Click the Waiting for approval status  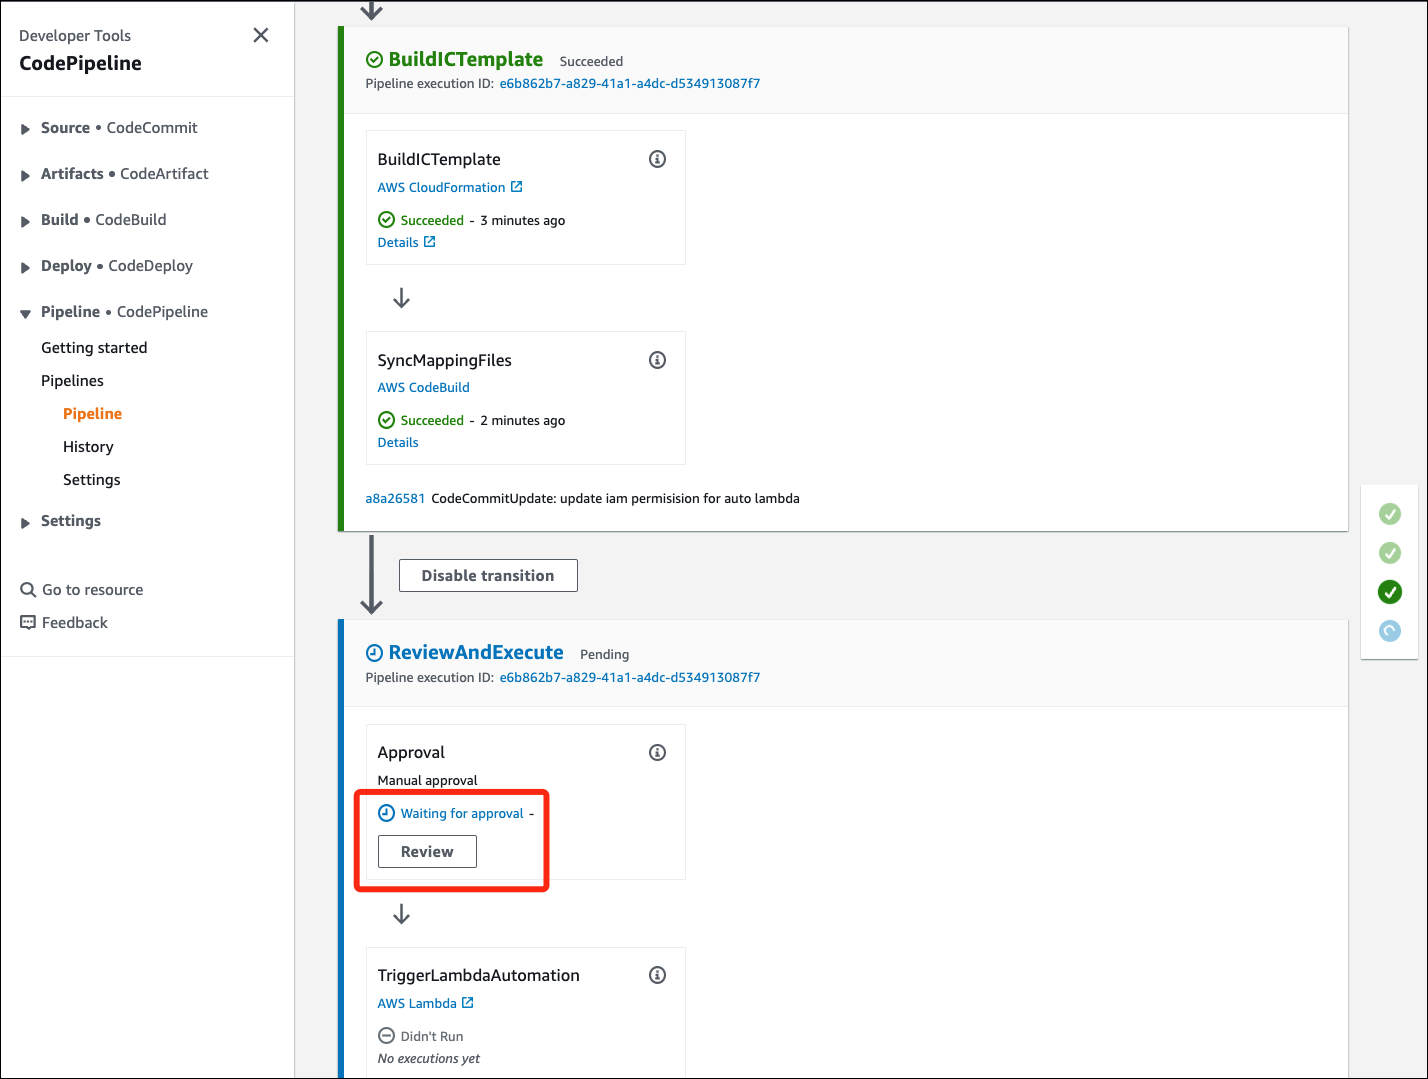[x=462, y=814]
